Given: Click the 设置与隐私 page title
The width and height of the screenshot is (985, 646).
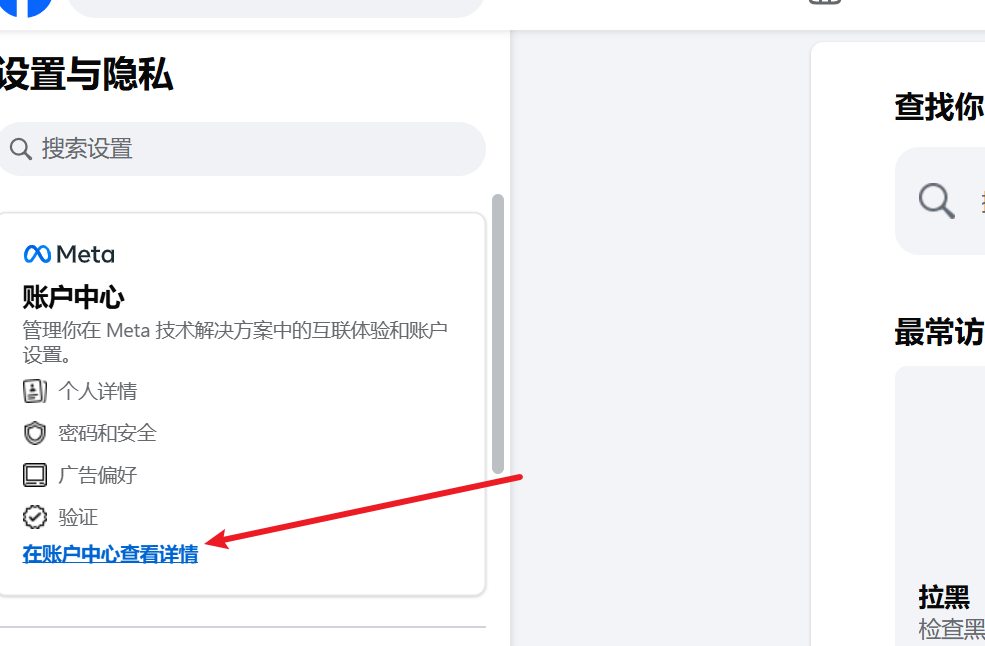Looking at the screenshot, I should (86, 74).
